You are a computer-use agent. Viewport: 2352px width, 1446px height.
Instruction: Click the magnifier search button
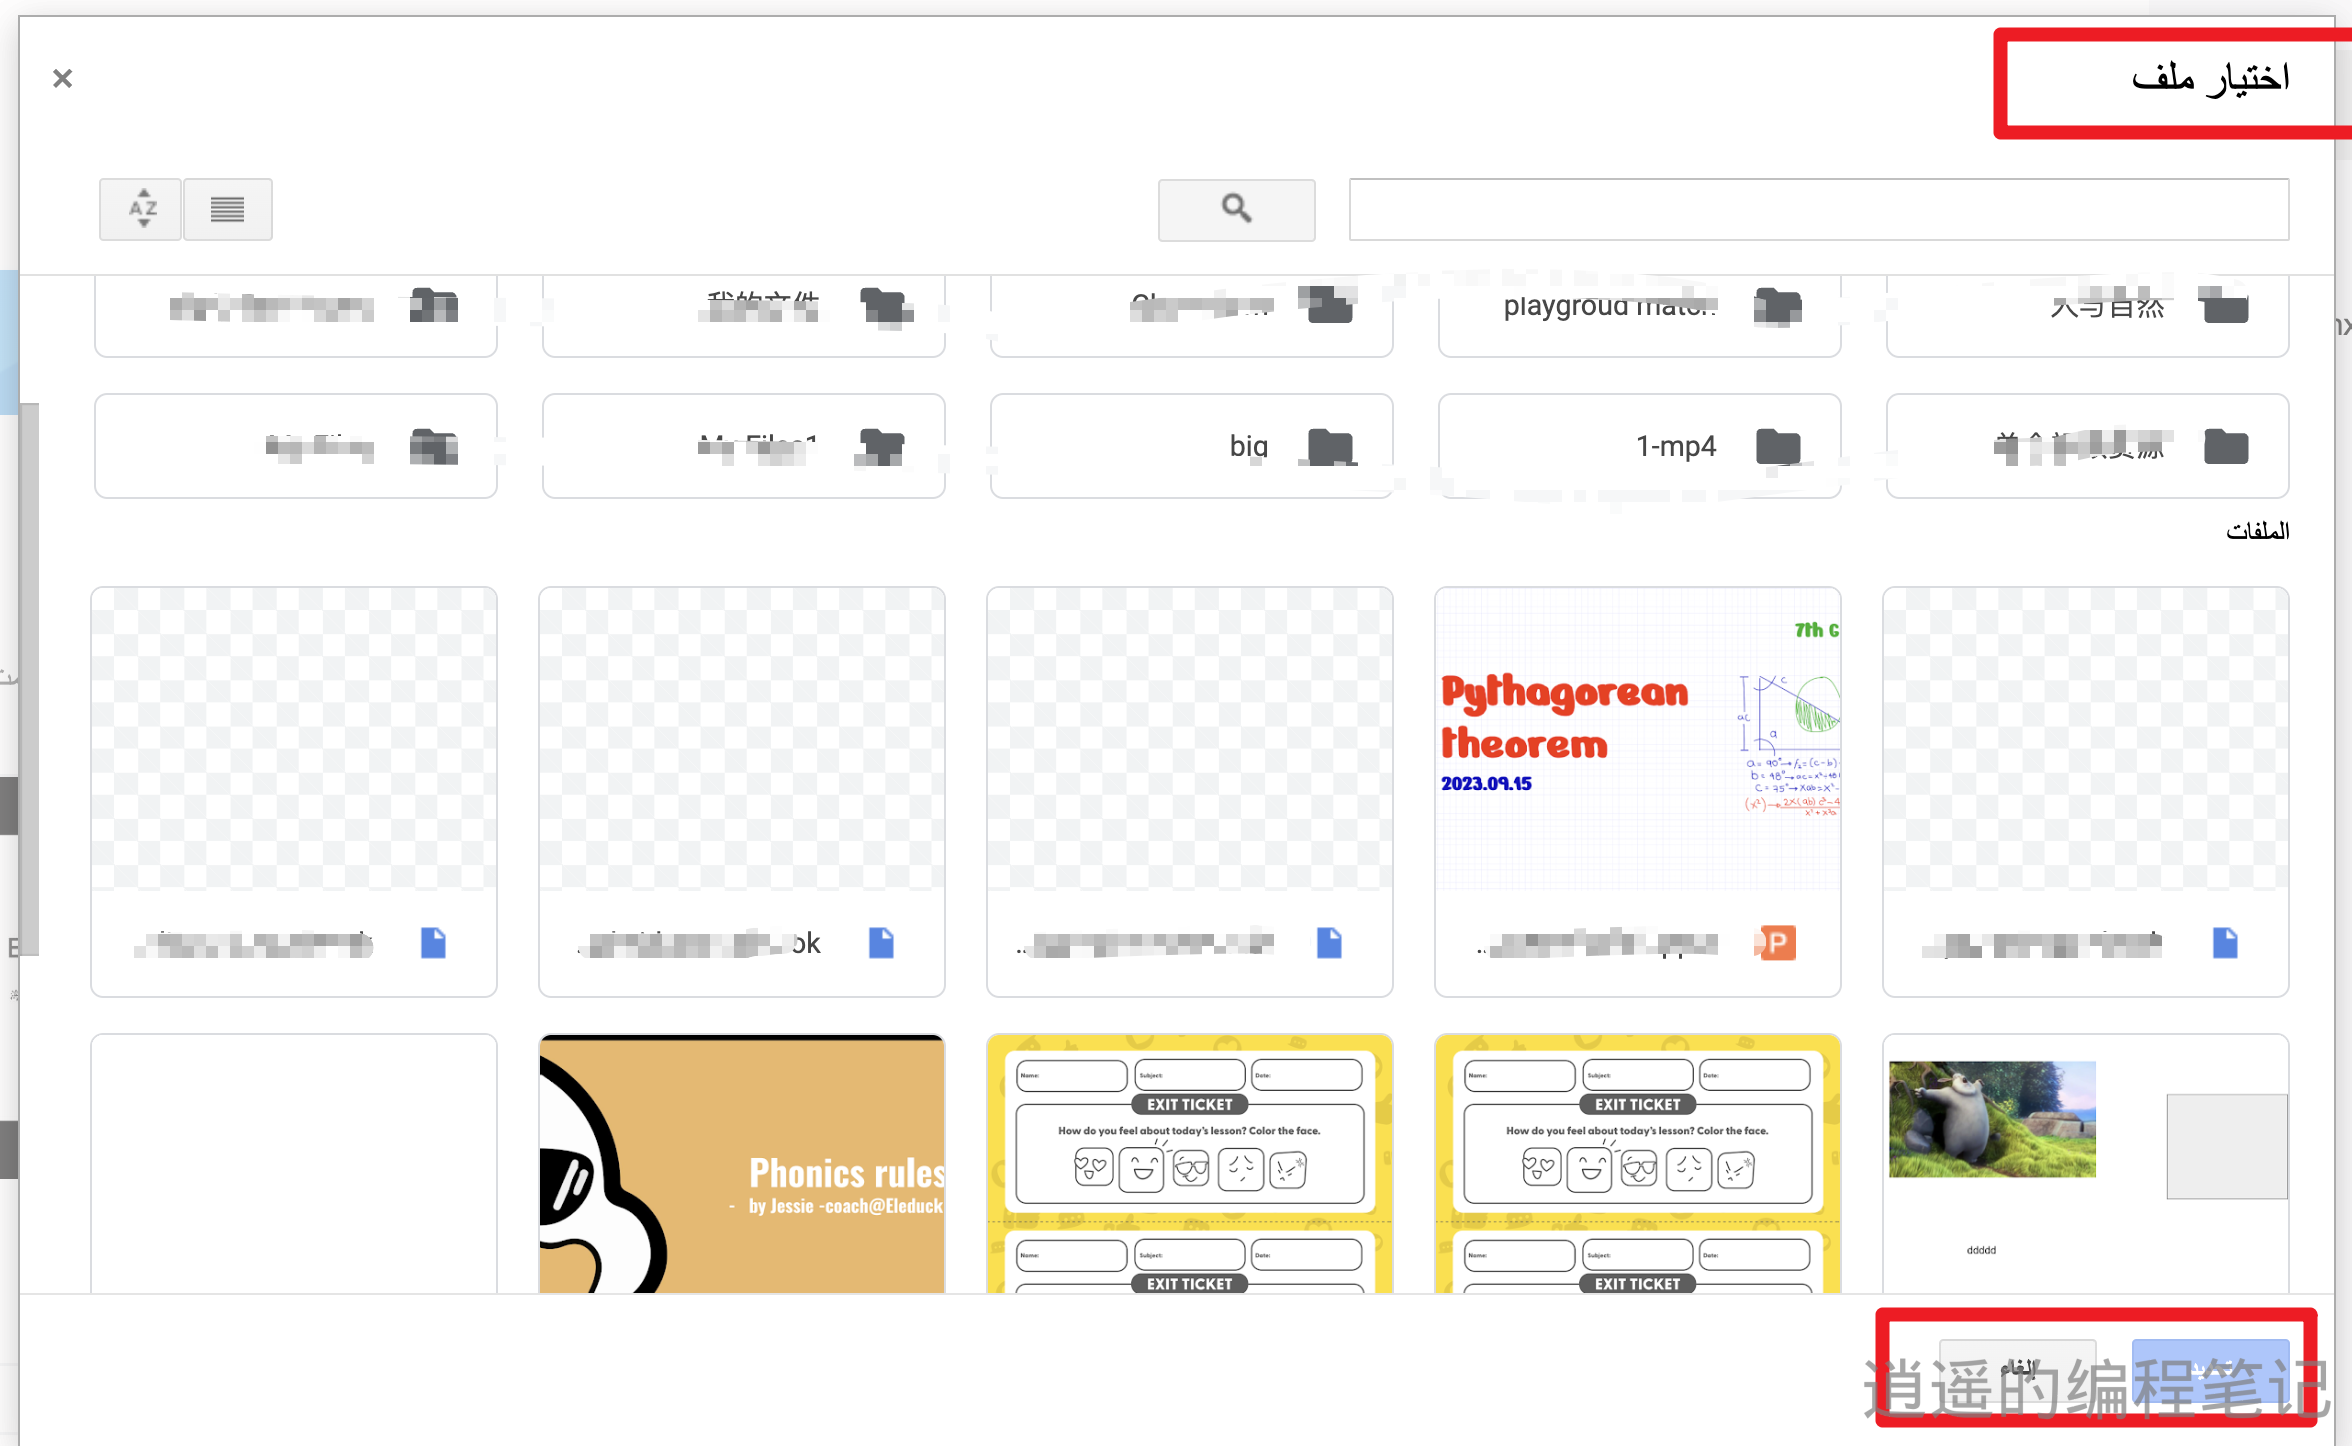click(x=1236, y=209)
